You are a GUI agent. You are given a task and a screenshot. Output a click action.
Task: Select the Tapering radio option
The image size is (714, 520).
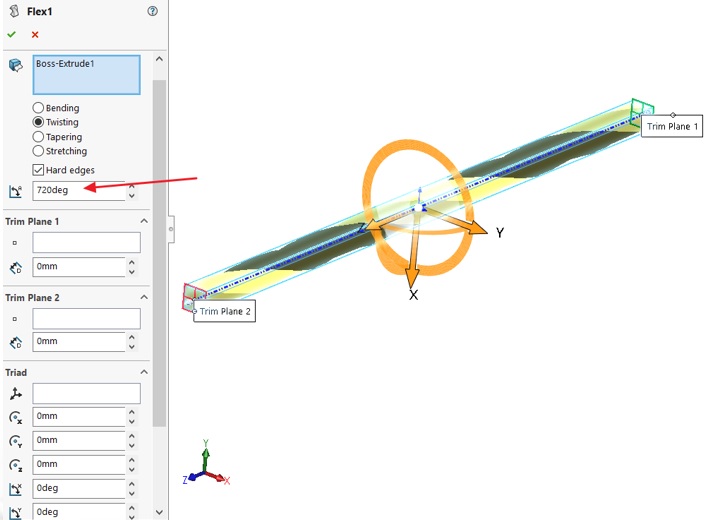pos(38,137)
